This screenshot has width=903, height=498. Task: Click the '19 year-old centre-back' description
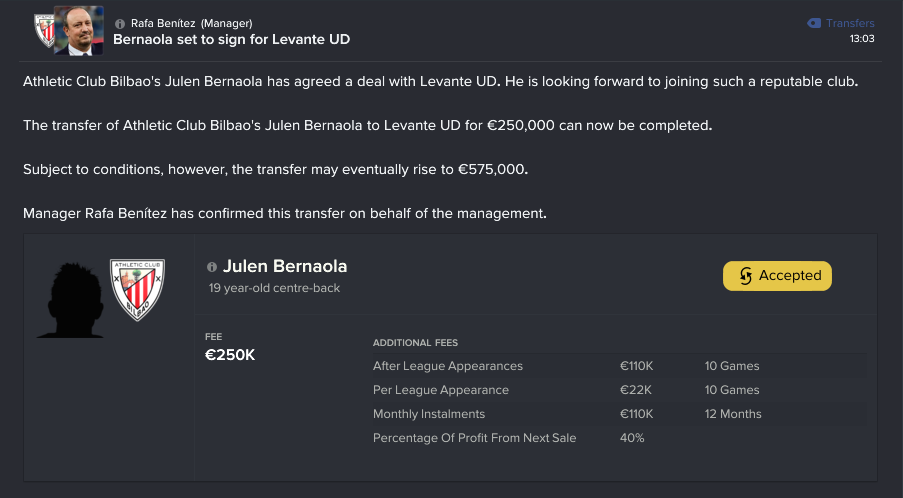point(274,288)
